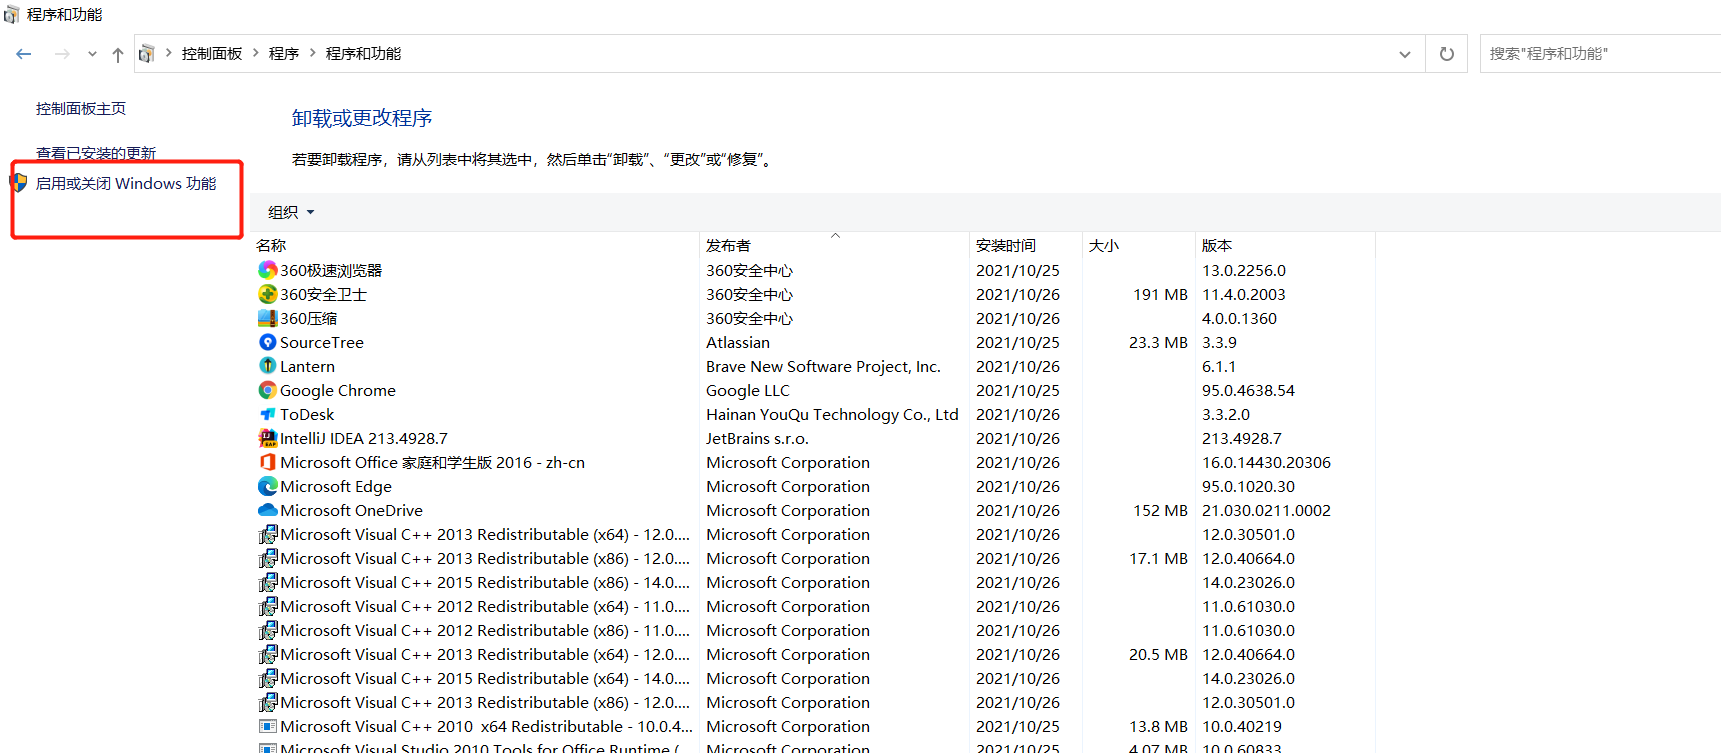
Task: Click the back arrow in navigation bar
Action: (x=24, y=54)
